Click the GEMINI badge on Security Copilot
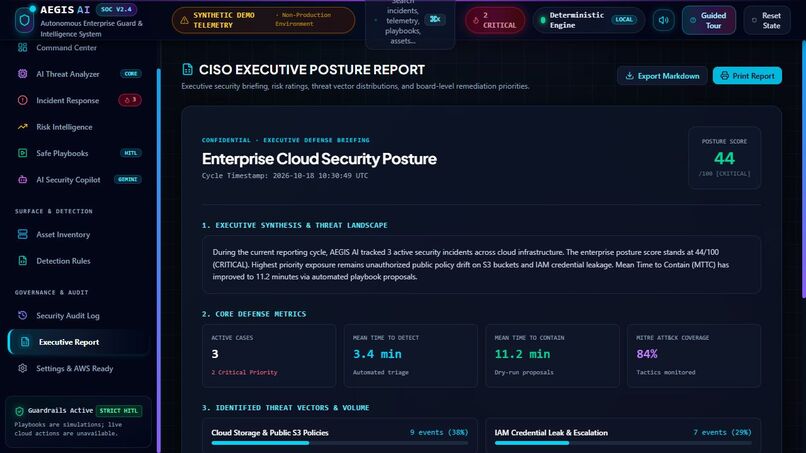The image size is (806, 453). click(127, 179)
